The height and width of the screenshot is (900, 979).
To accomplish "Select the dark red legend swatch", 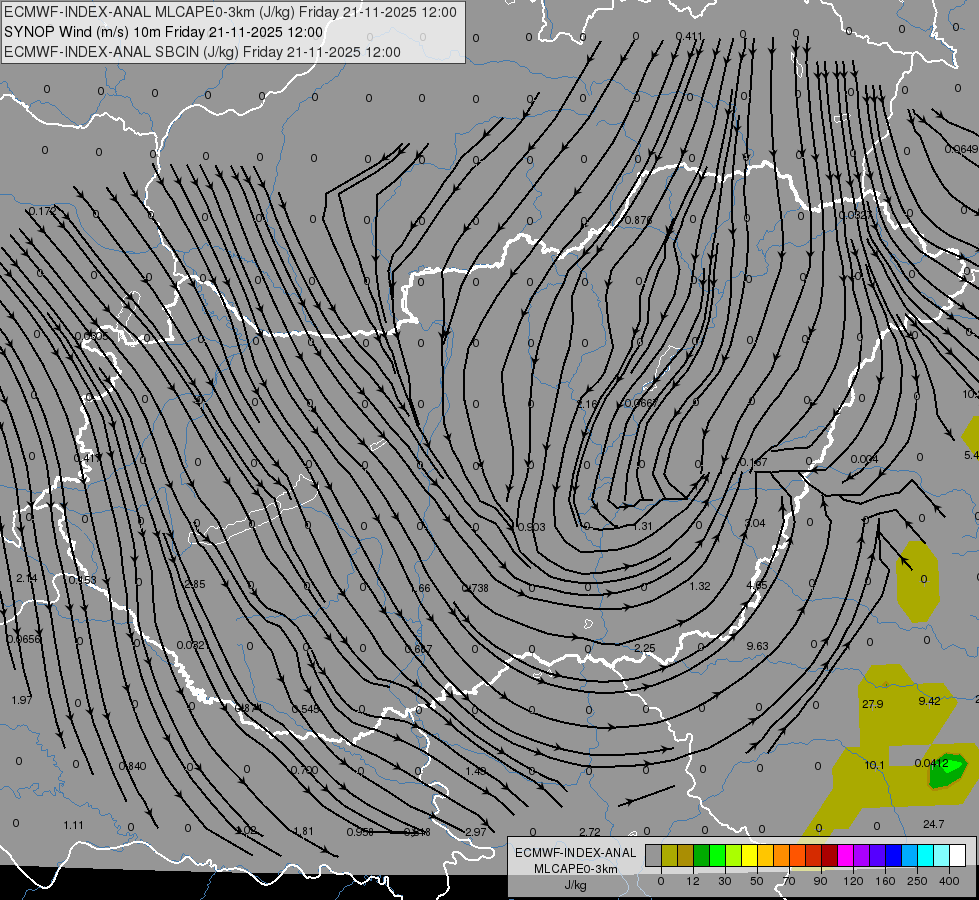I will coord(830,855).
